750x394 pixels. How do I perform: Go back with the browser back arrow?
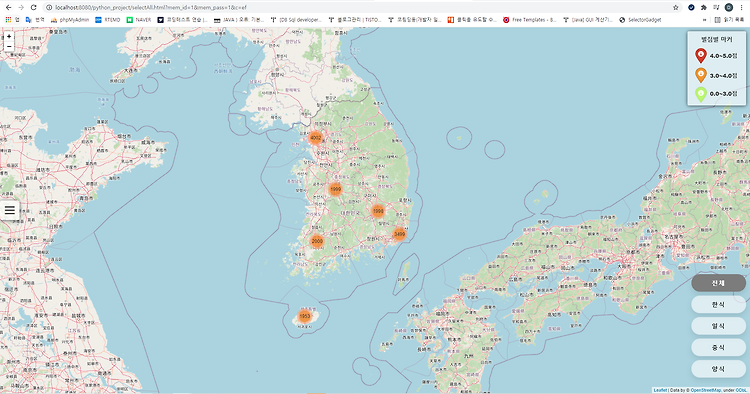(x=9, y=7)
